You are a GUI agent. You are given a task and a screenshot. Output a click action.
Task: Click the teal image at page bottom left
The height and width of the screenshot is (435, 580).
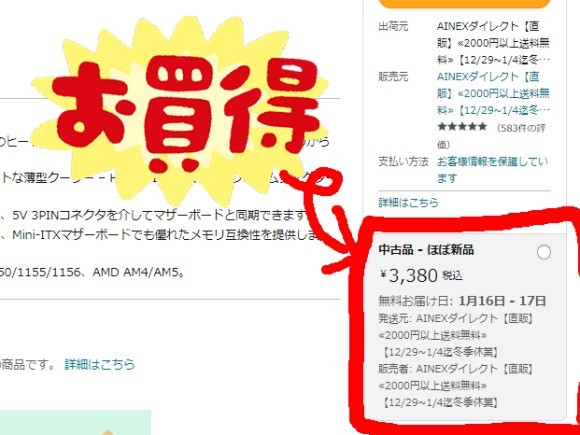pyautogui.click(x=75, y=422)
